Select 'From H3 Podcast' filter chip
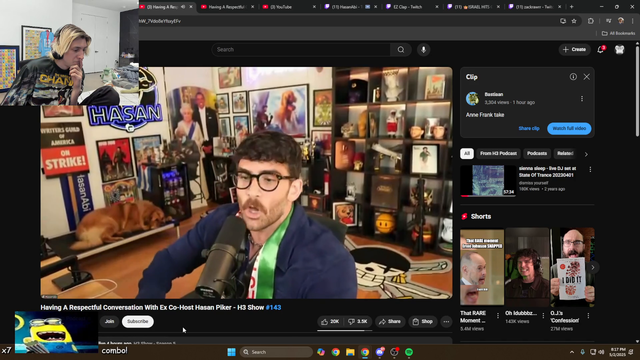 (498, 153)
